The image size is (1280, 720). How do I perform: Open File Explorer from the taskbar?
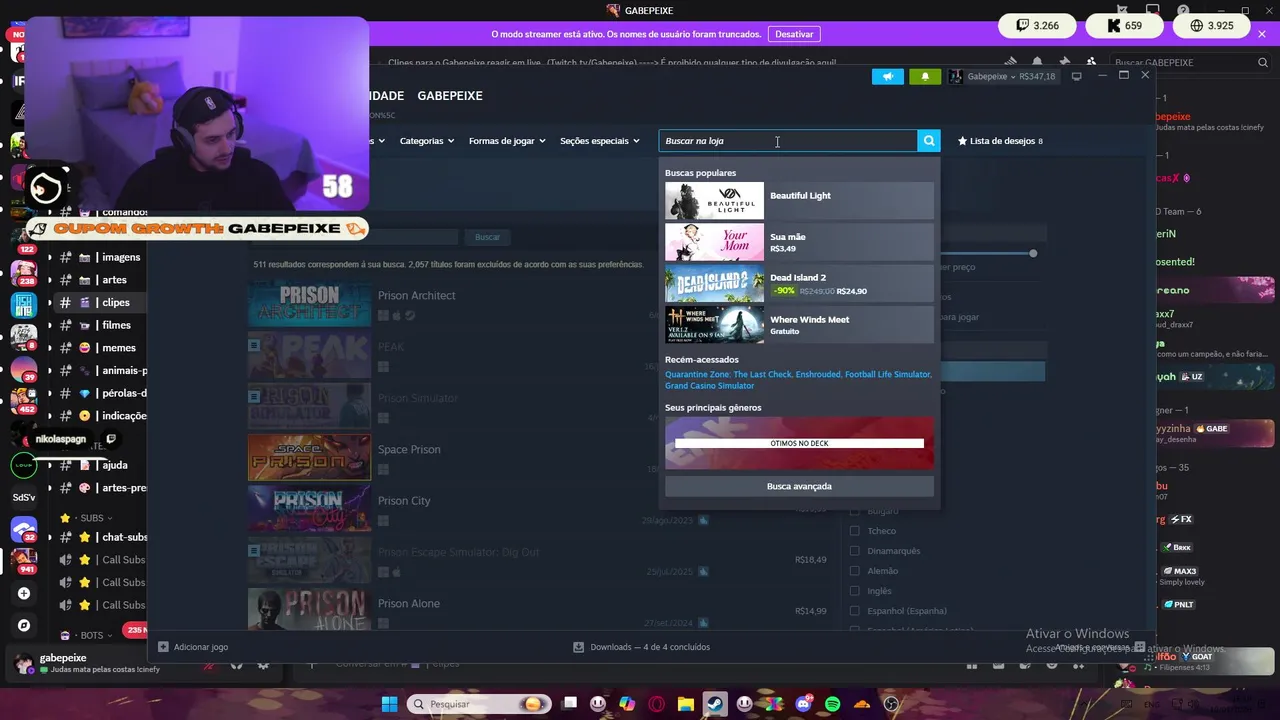coord(686,704)
